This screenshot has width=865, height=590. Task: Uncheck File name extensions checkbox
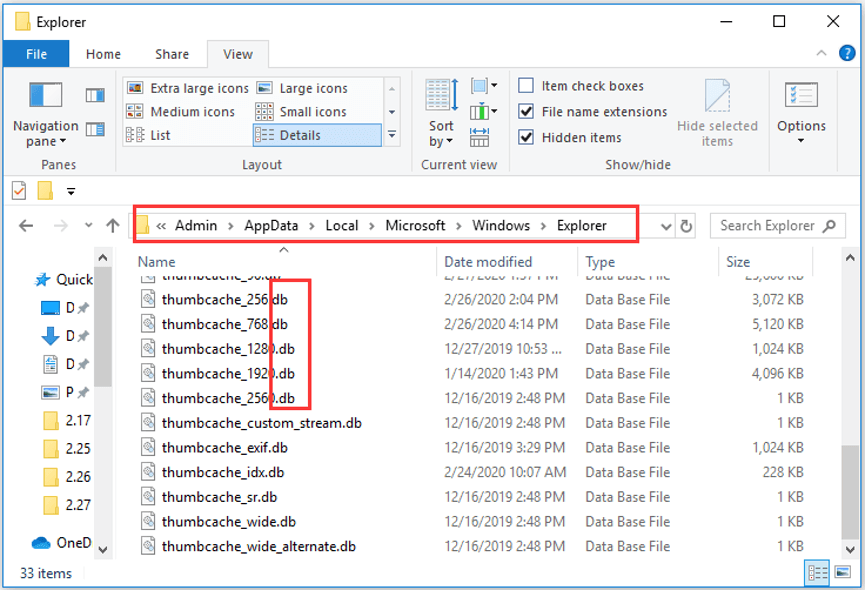click(526, 112)
